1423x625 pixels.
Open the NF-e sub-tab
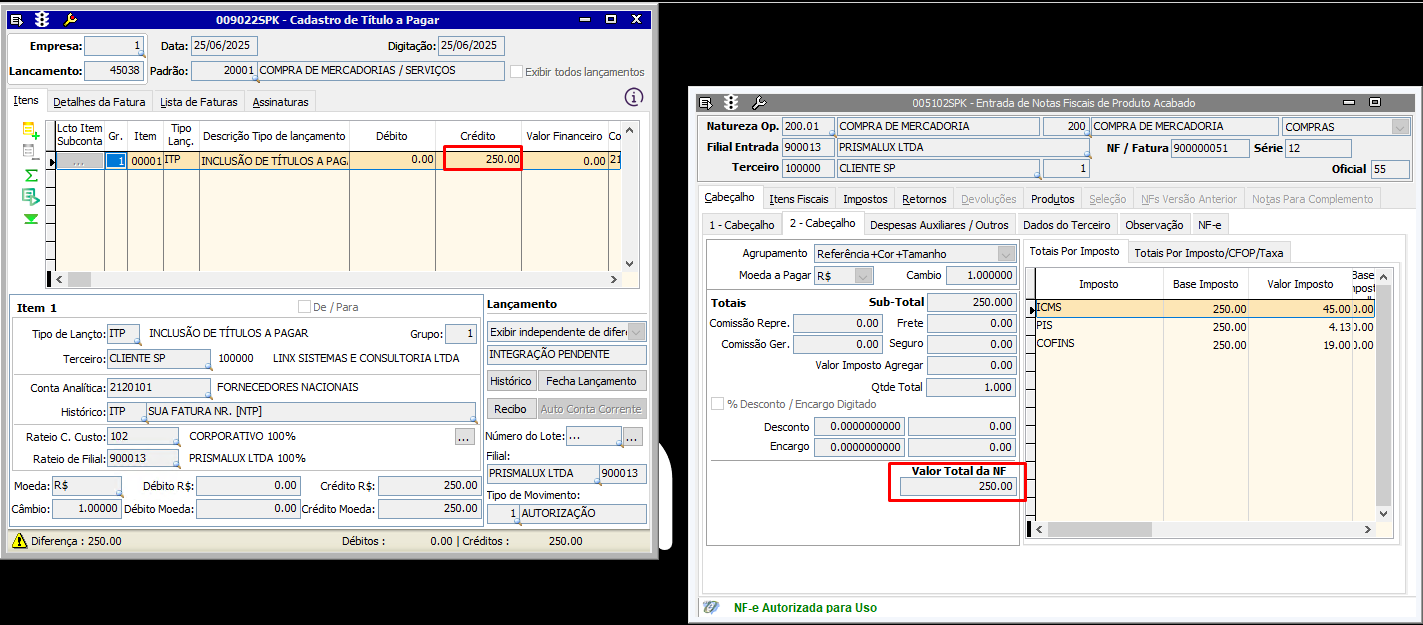click(x=1210, y=225)
